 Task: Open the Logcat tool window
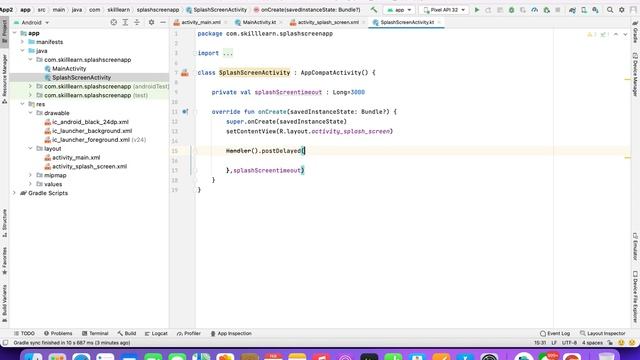pyautogui.click(x=156, y=333)
